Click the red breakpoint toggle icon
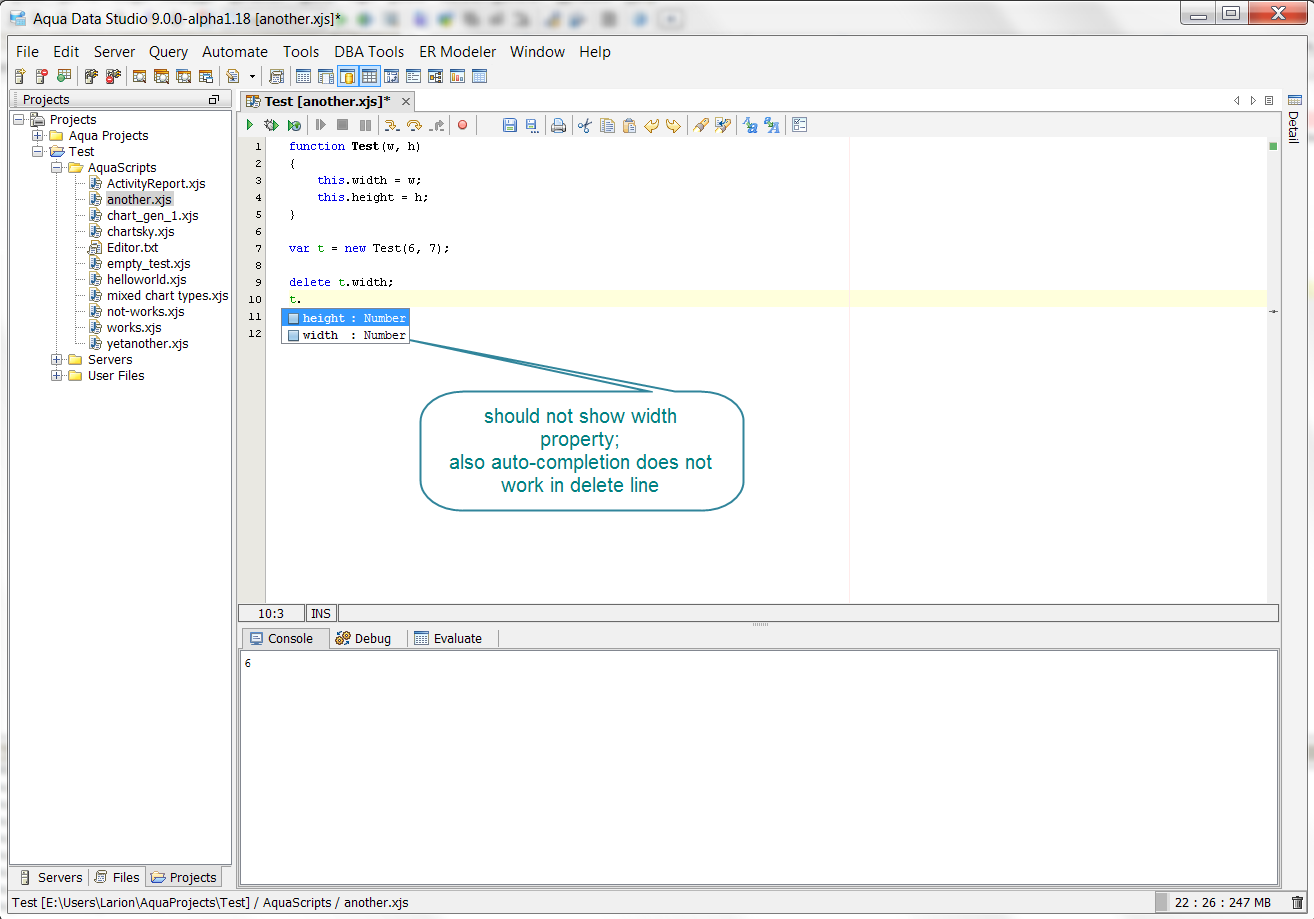Screen dimensions: 1314x919 click(462, 125)
